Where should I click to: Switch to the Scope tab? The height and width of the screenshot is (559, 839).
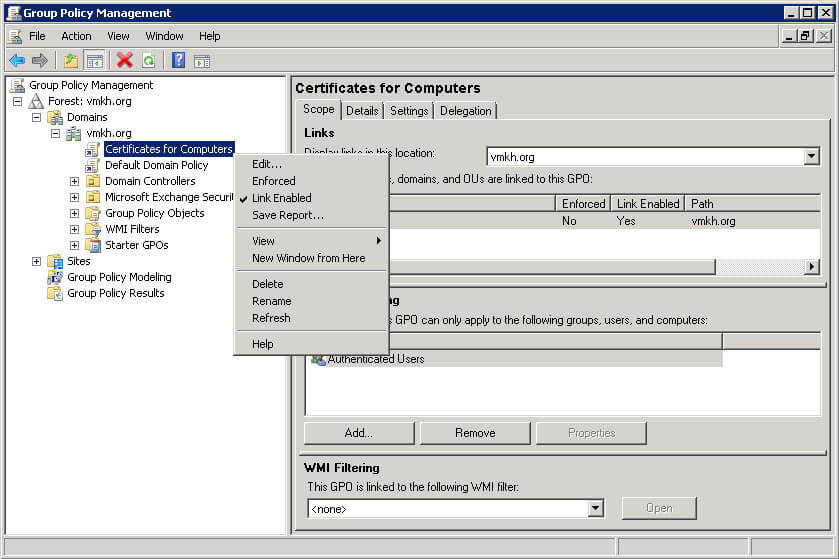click(318, 109)
